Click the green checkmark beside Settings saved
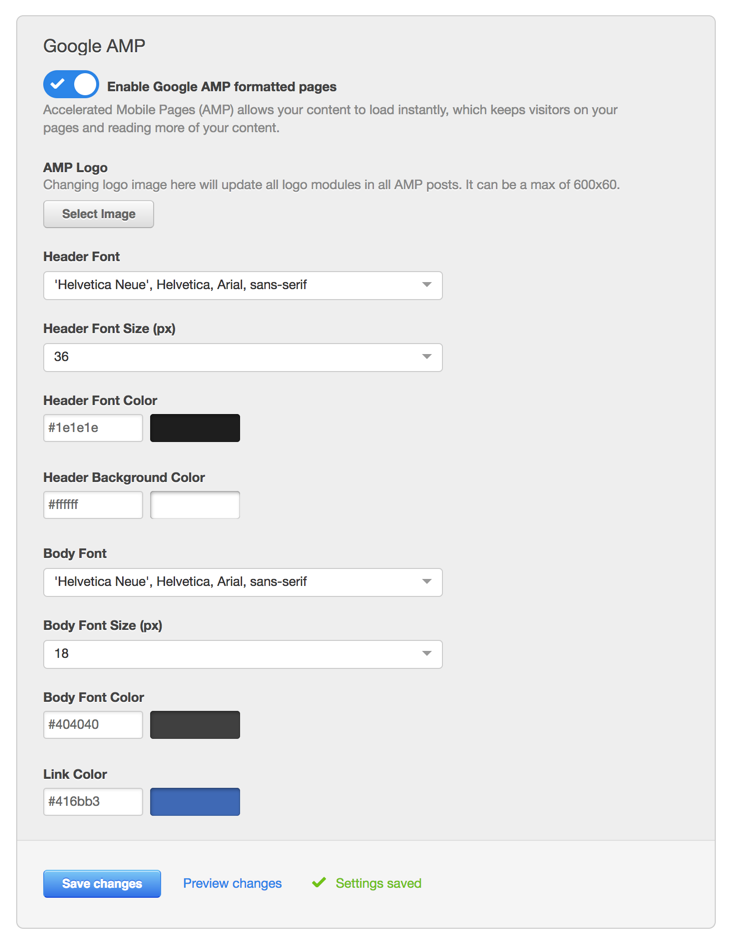The width and height of the screenshot is (730, 945). (318, 882)
